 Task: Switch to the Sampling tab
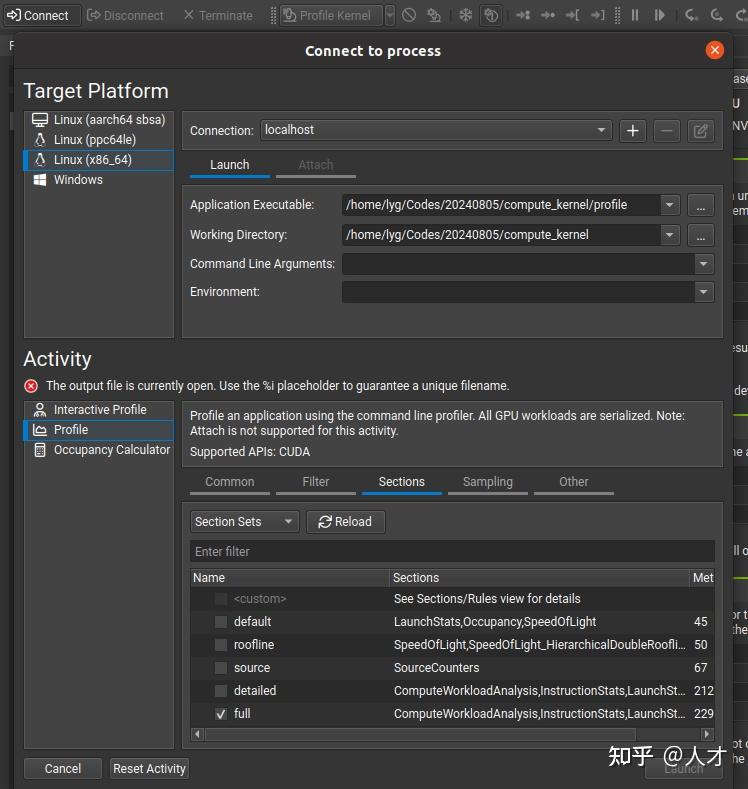(x=487, y=482)
